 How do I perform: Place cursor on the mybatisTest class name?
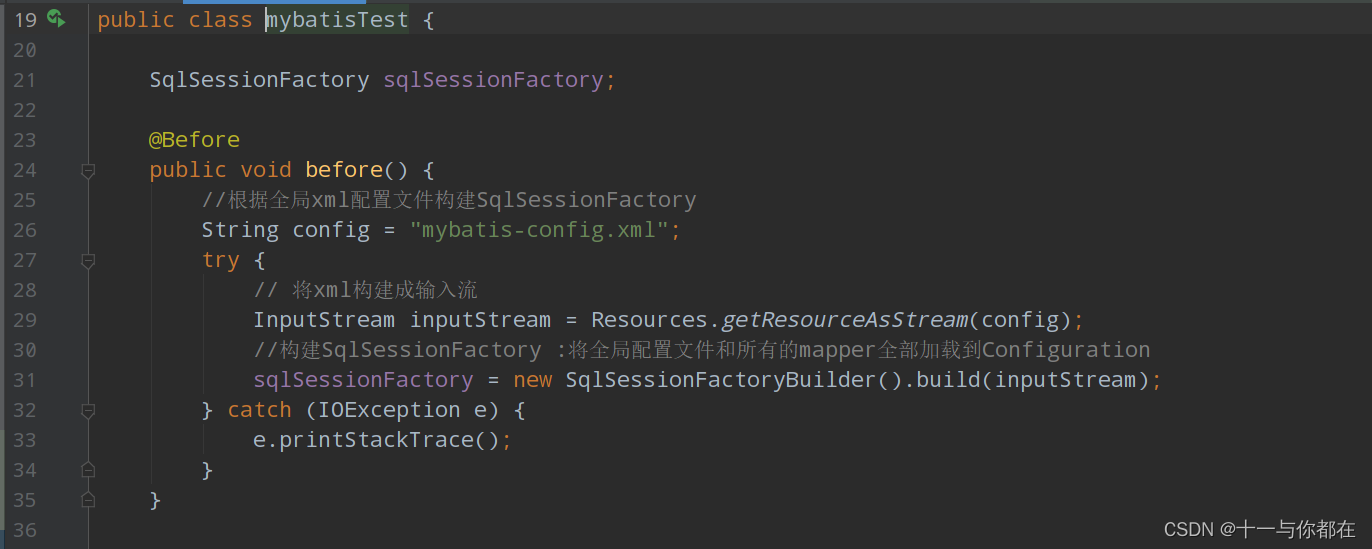point(337,20)
